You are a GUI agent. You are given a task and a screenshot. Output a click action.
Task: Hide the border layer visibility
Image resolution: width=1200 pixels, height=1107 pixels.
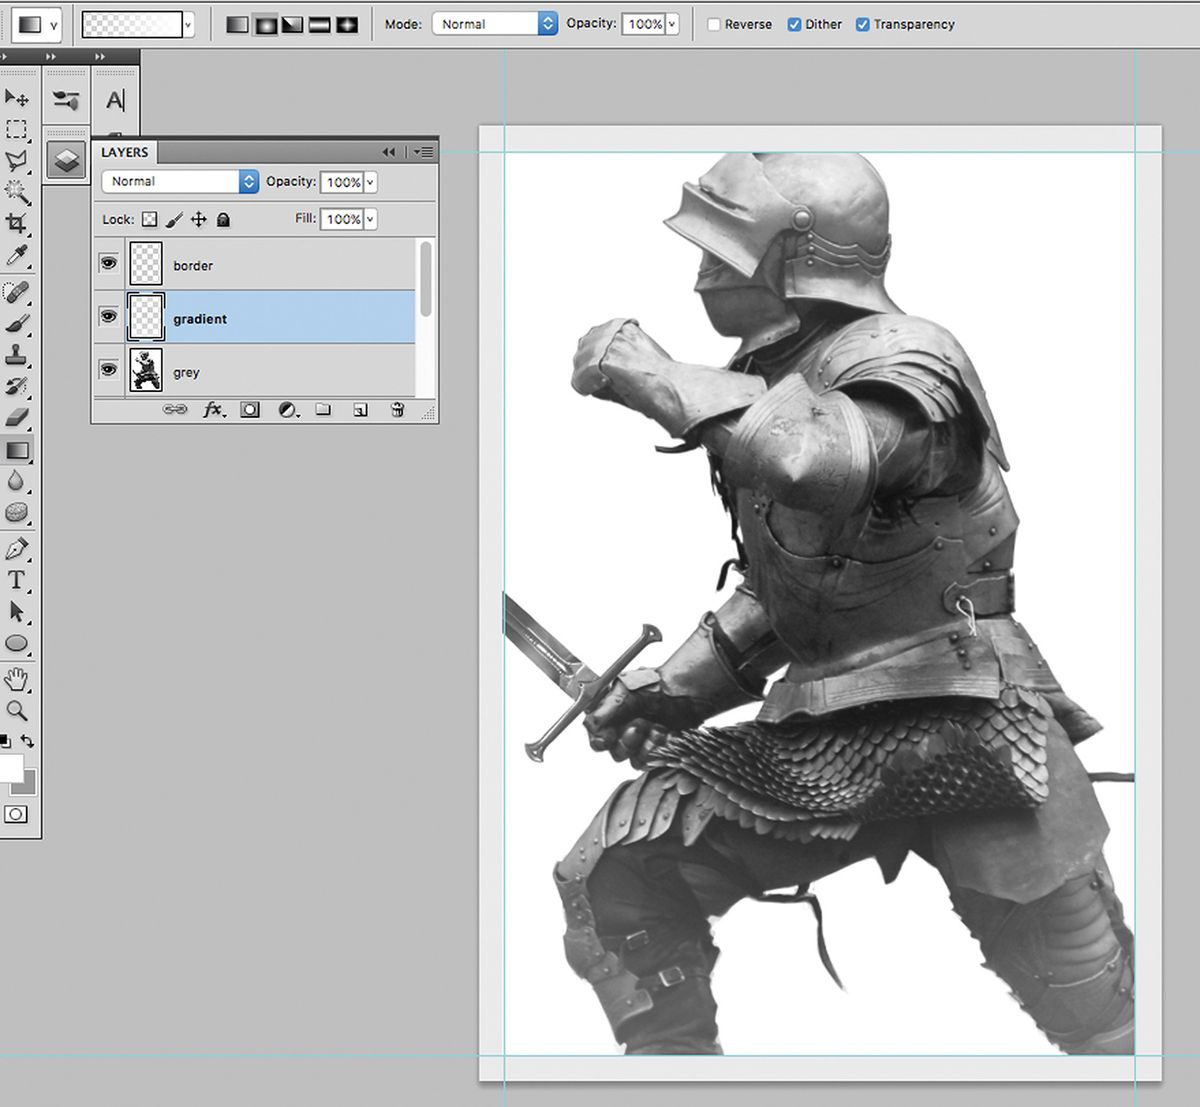point(108,262)
